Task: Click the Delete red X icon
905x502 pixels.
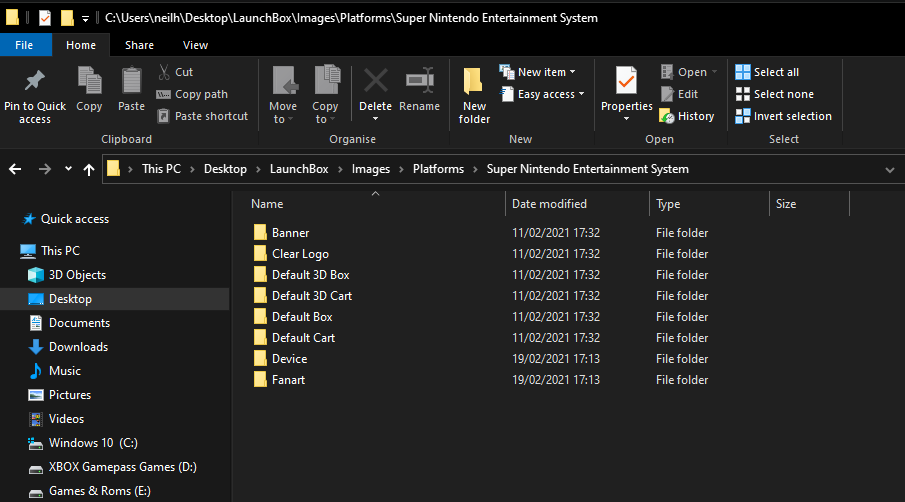Action: point(376,81)
